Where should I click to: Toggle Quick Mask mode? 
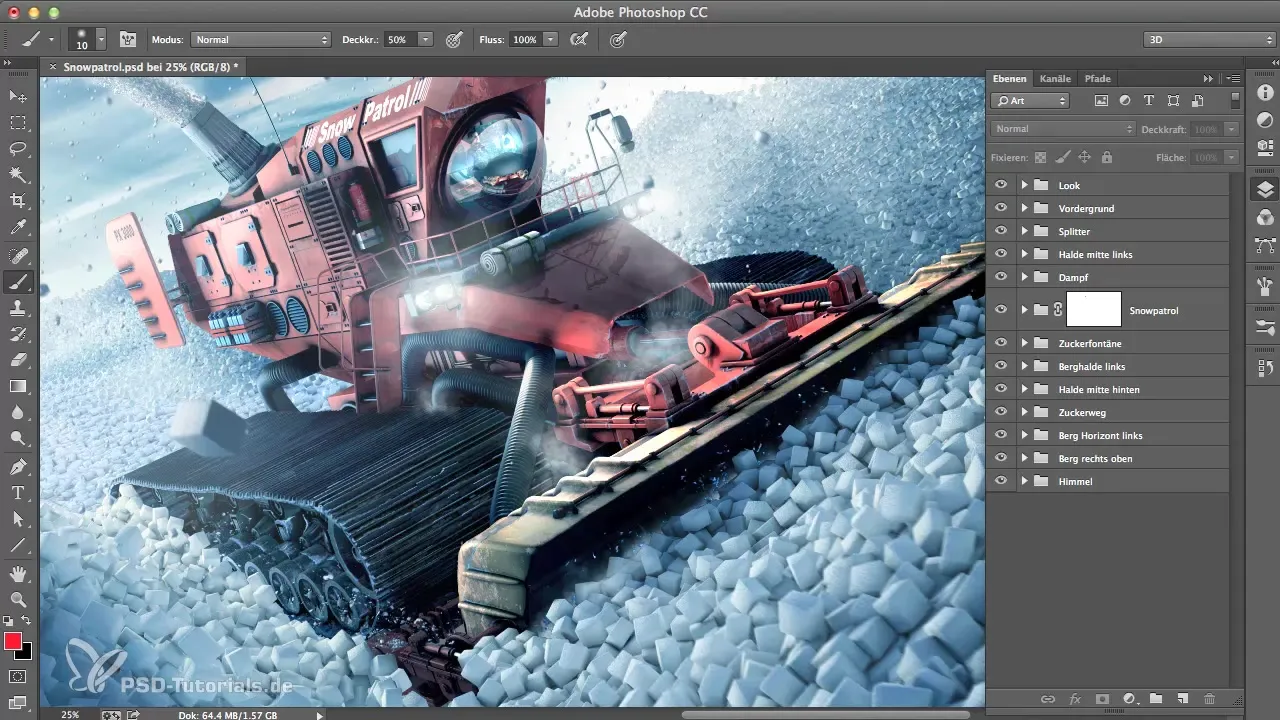[18, 676]
